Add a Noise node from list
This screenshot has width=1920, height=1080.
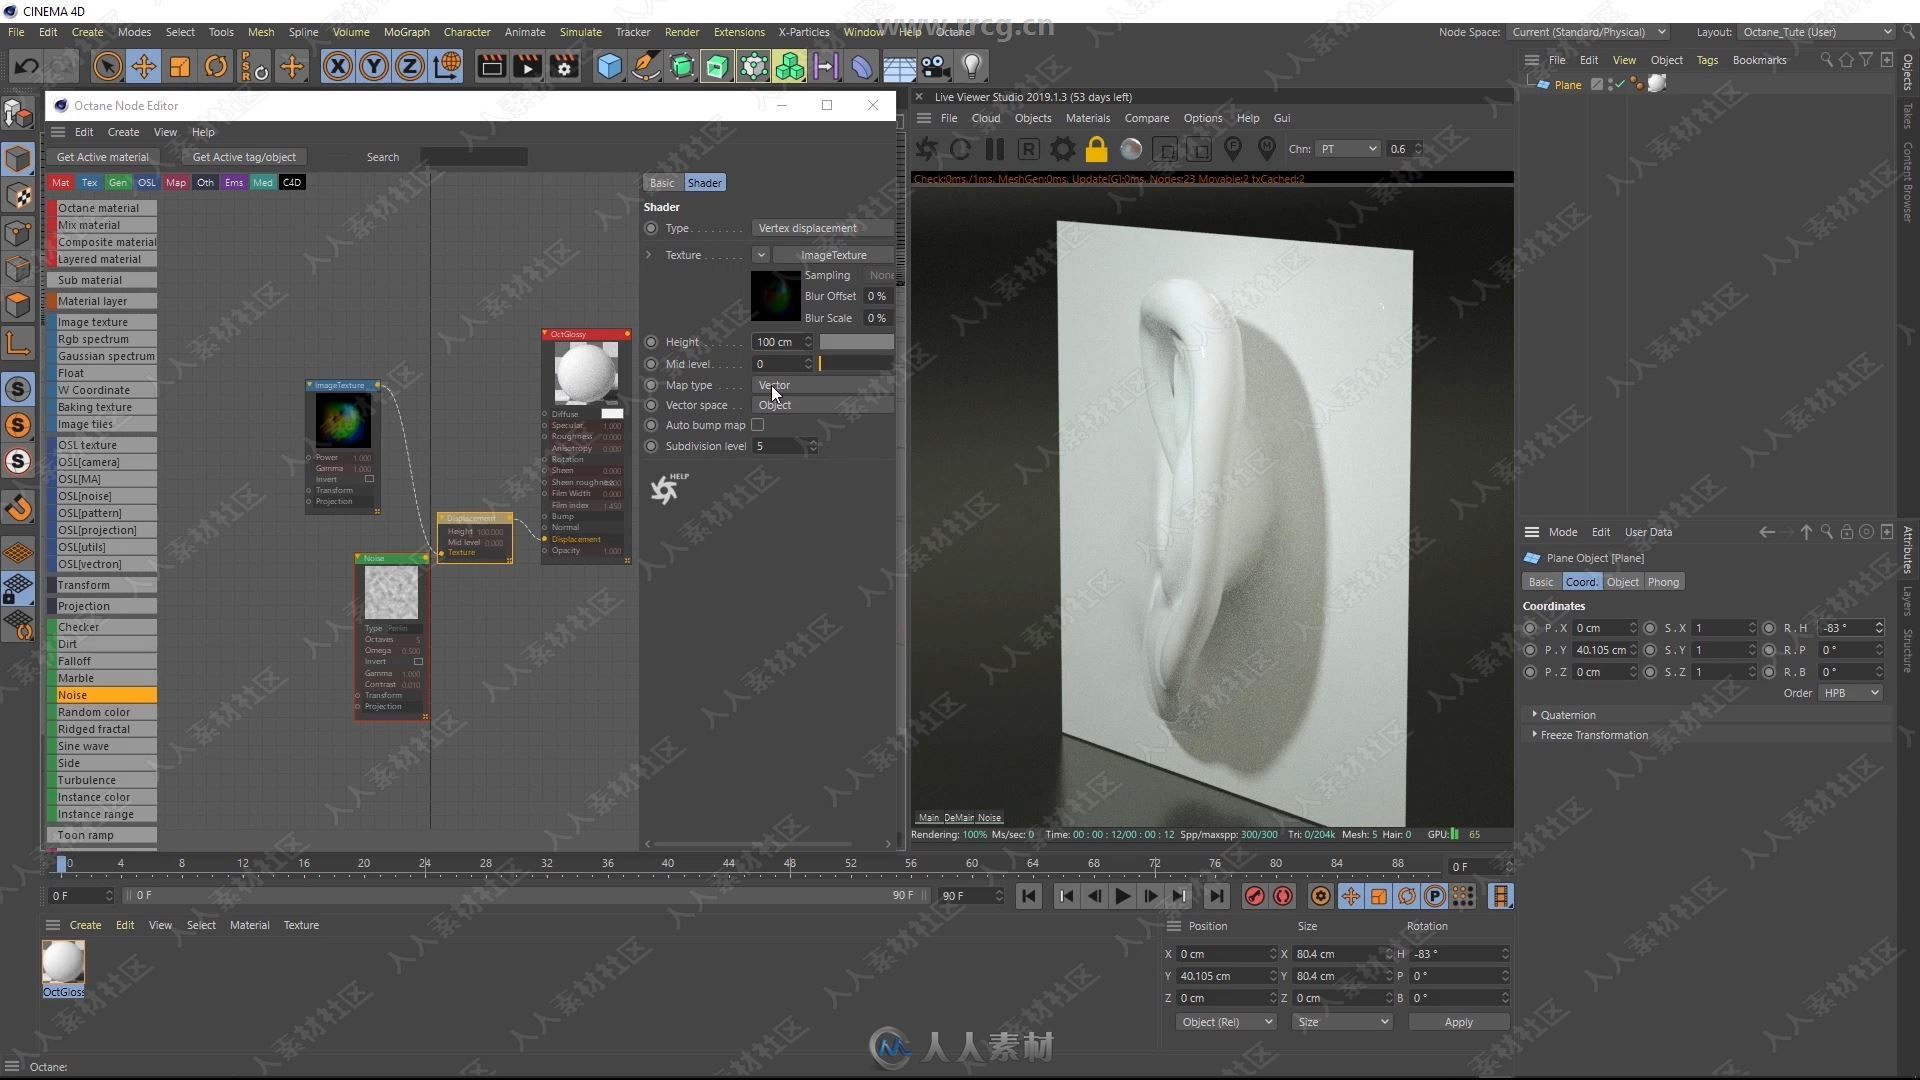[x=102, y=695]
